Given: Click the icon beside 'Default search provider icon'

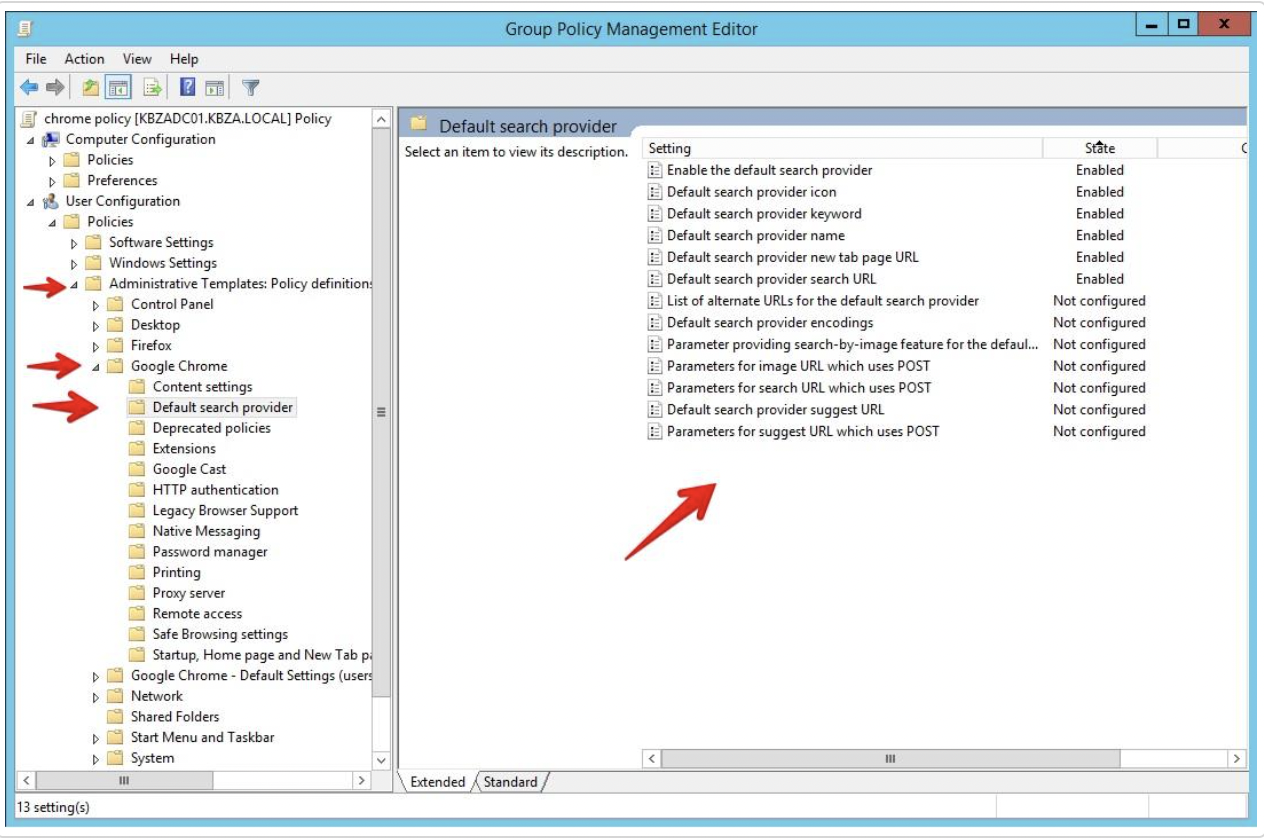Looking at the screenshot, I should coord(655,192).
